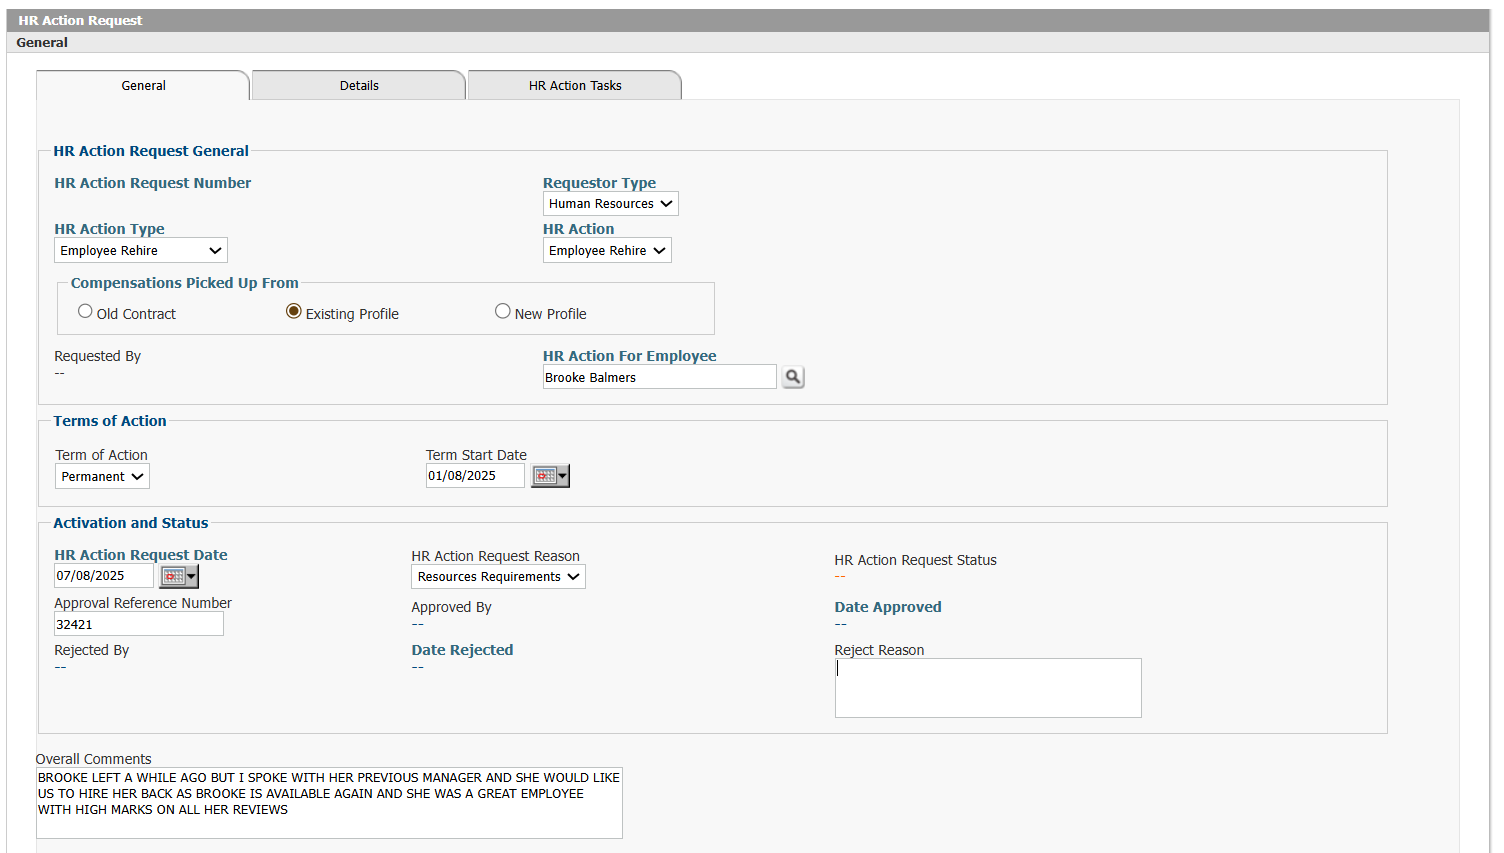
Task: Click the Terms of Action section heading
Action: (110, 421)
